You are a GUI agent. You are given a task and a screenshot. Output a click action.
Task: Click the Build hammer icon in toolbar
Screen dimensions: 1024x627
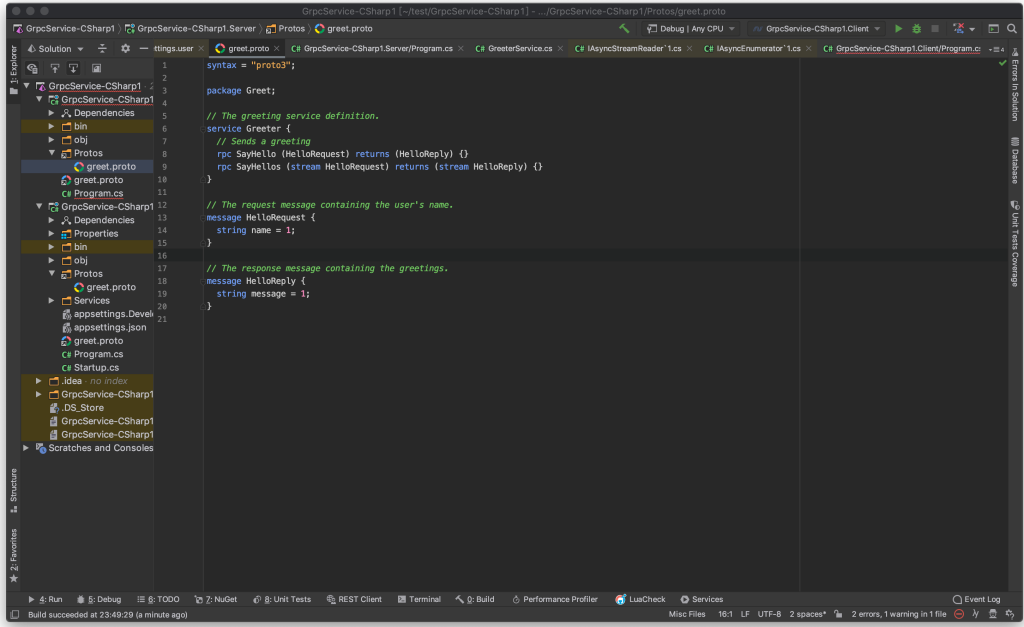pyautogui.click(x=624, y=29)
